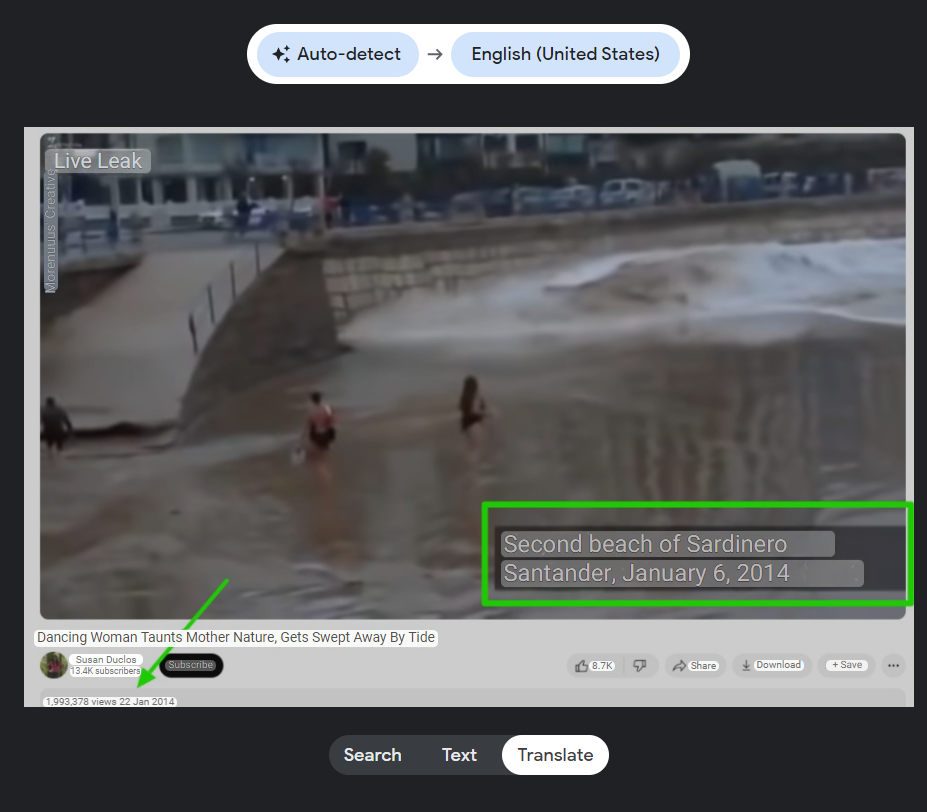Click the Save to playlist button
The height and width of the screenshot is (812, 927).
pos(846,665)
